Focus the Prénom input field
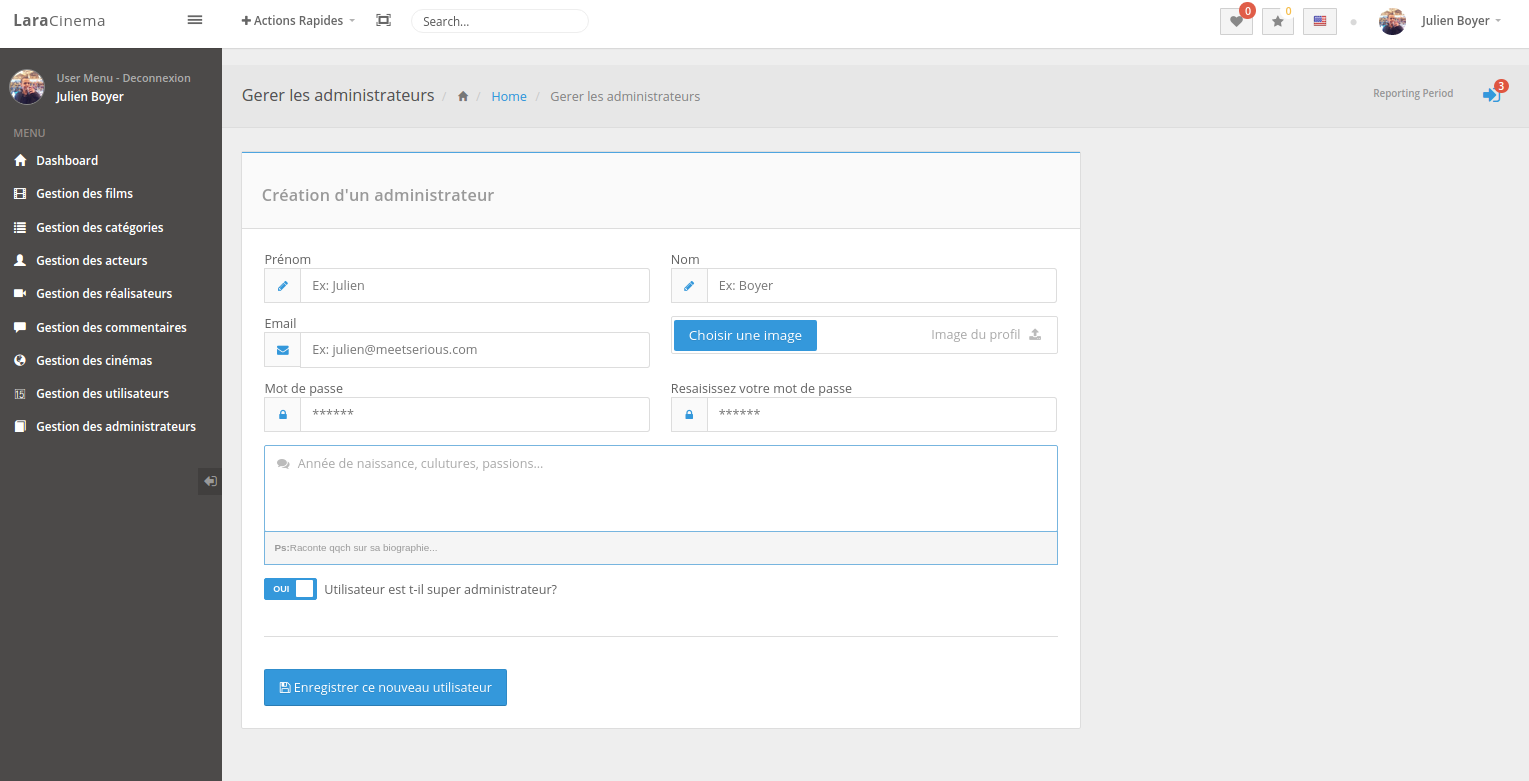This screenshot has width=1529, height=781. (475, 286)
